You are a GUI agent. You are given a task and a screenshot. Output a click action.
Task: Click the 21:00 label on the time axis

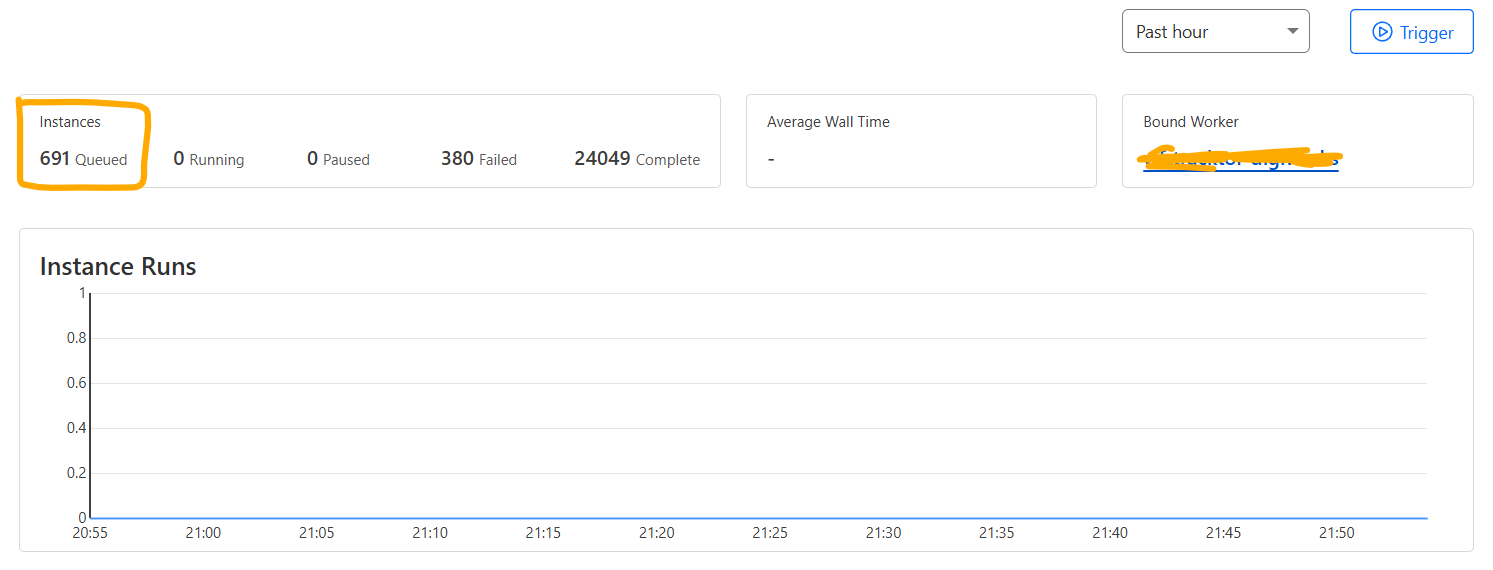point(203,533)
